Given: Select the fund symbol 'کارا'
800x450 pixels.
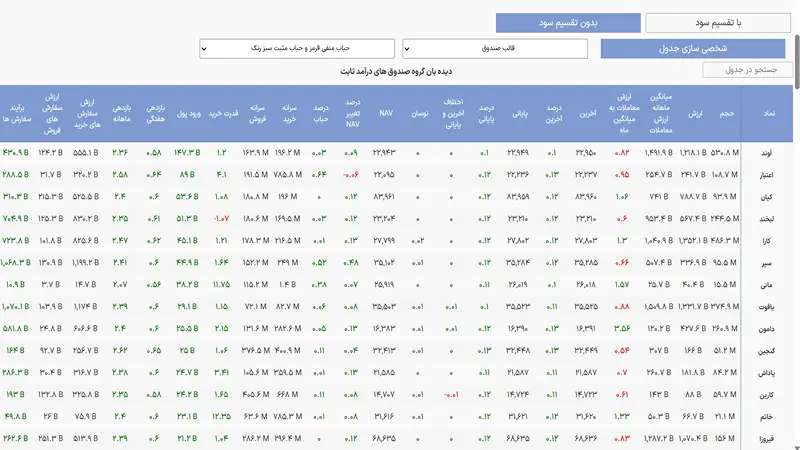Looking at the screenshot, I should click(766, 241).
